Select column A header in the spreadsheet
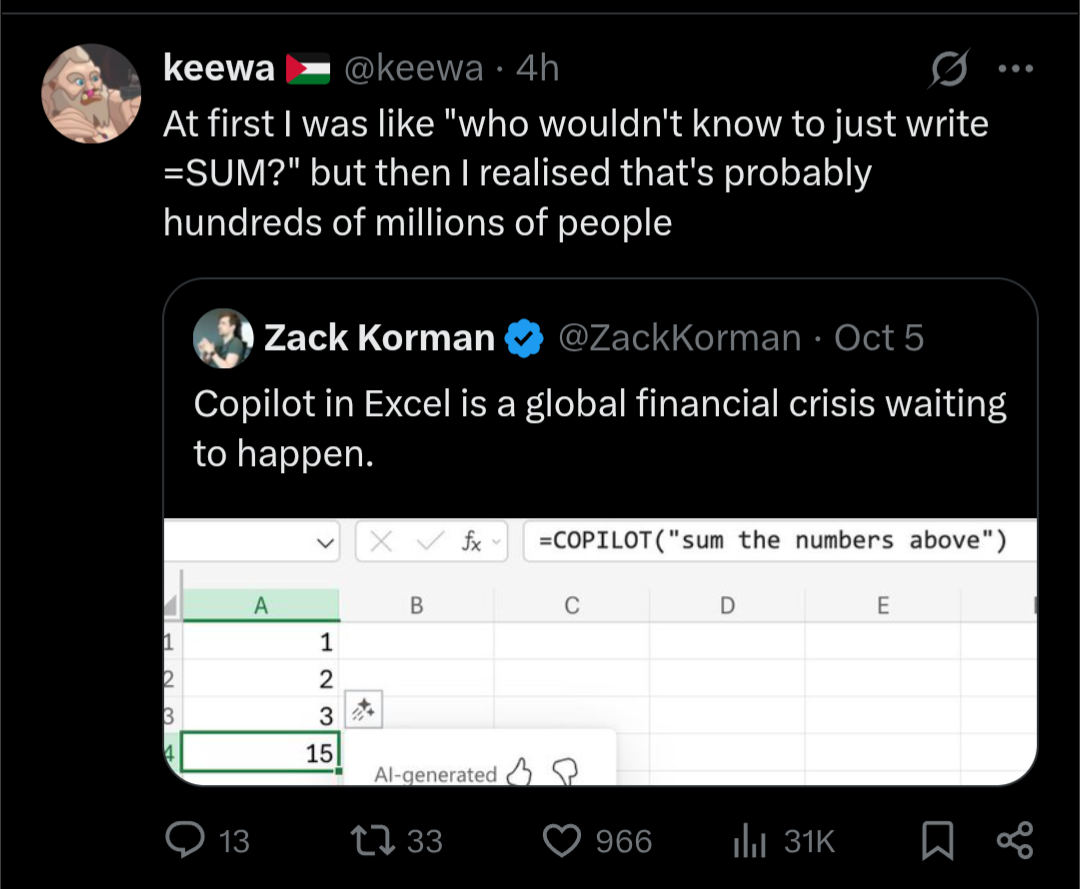The image size is (1080, 889). click(x=261, y=605)
